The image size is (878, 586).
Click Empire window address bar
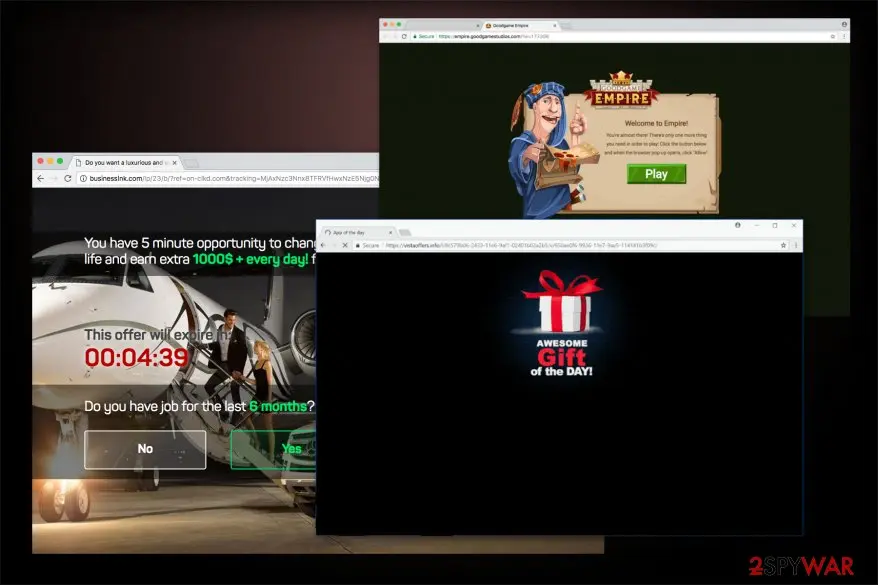tap(622, 36)
